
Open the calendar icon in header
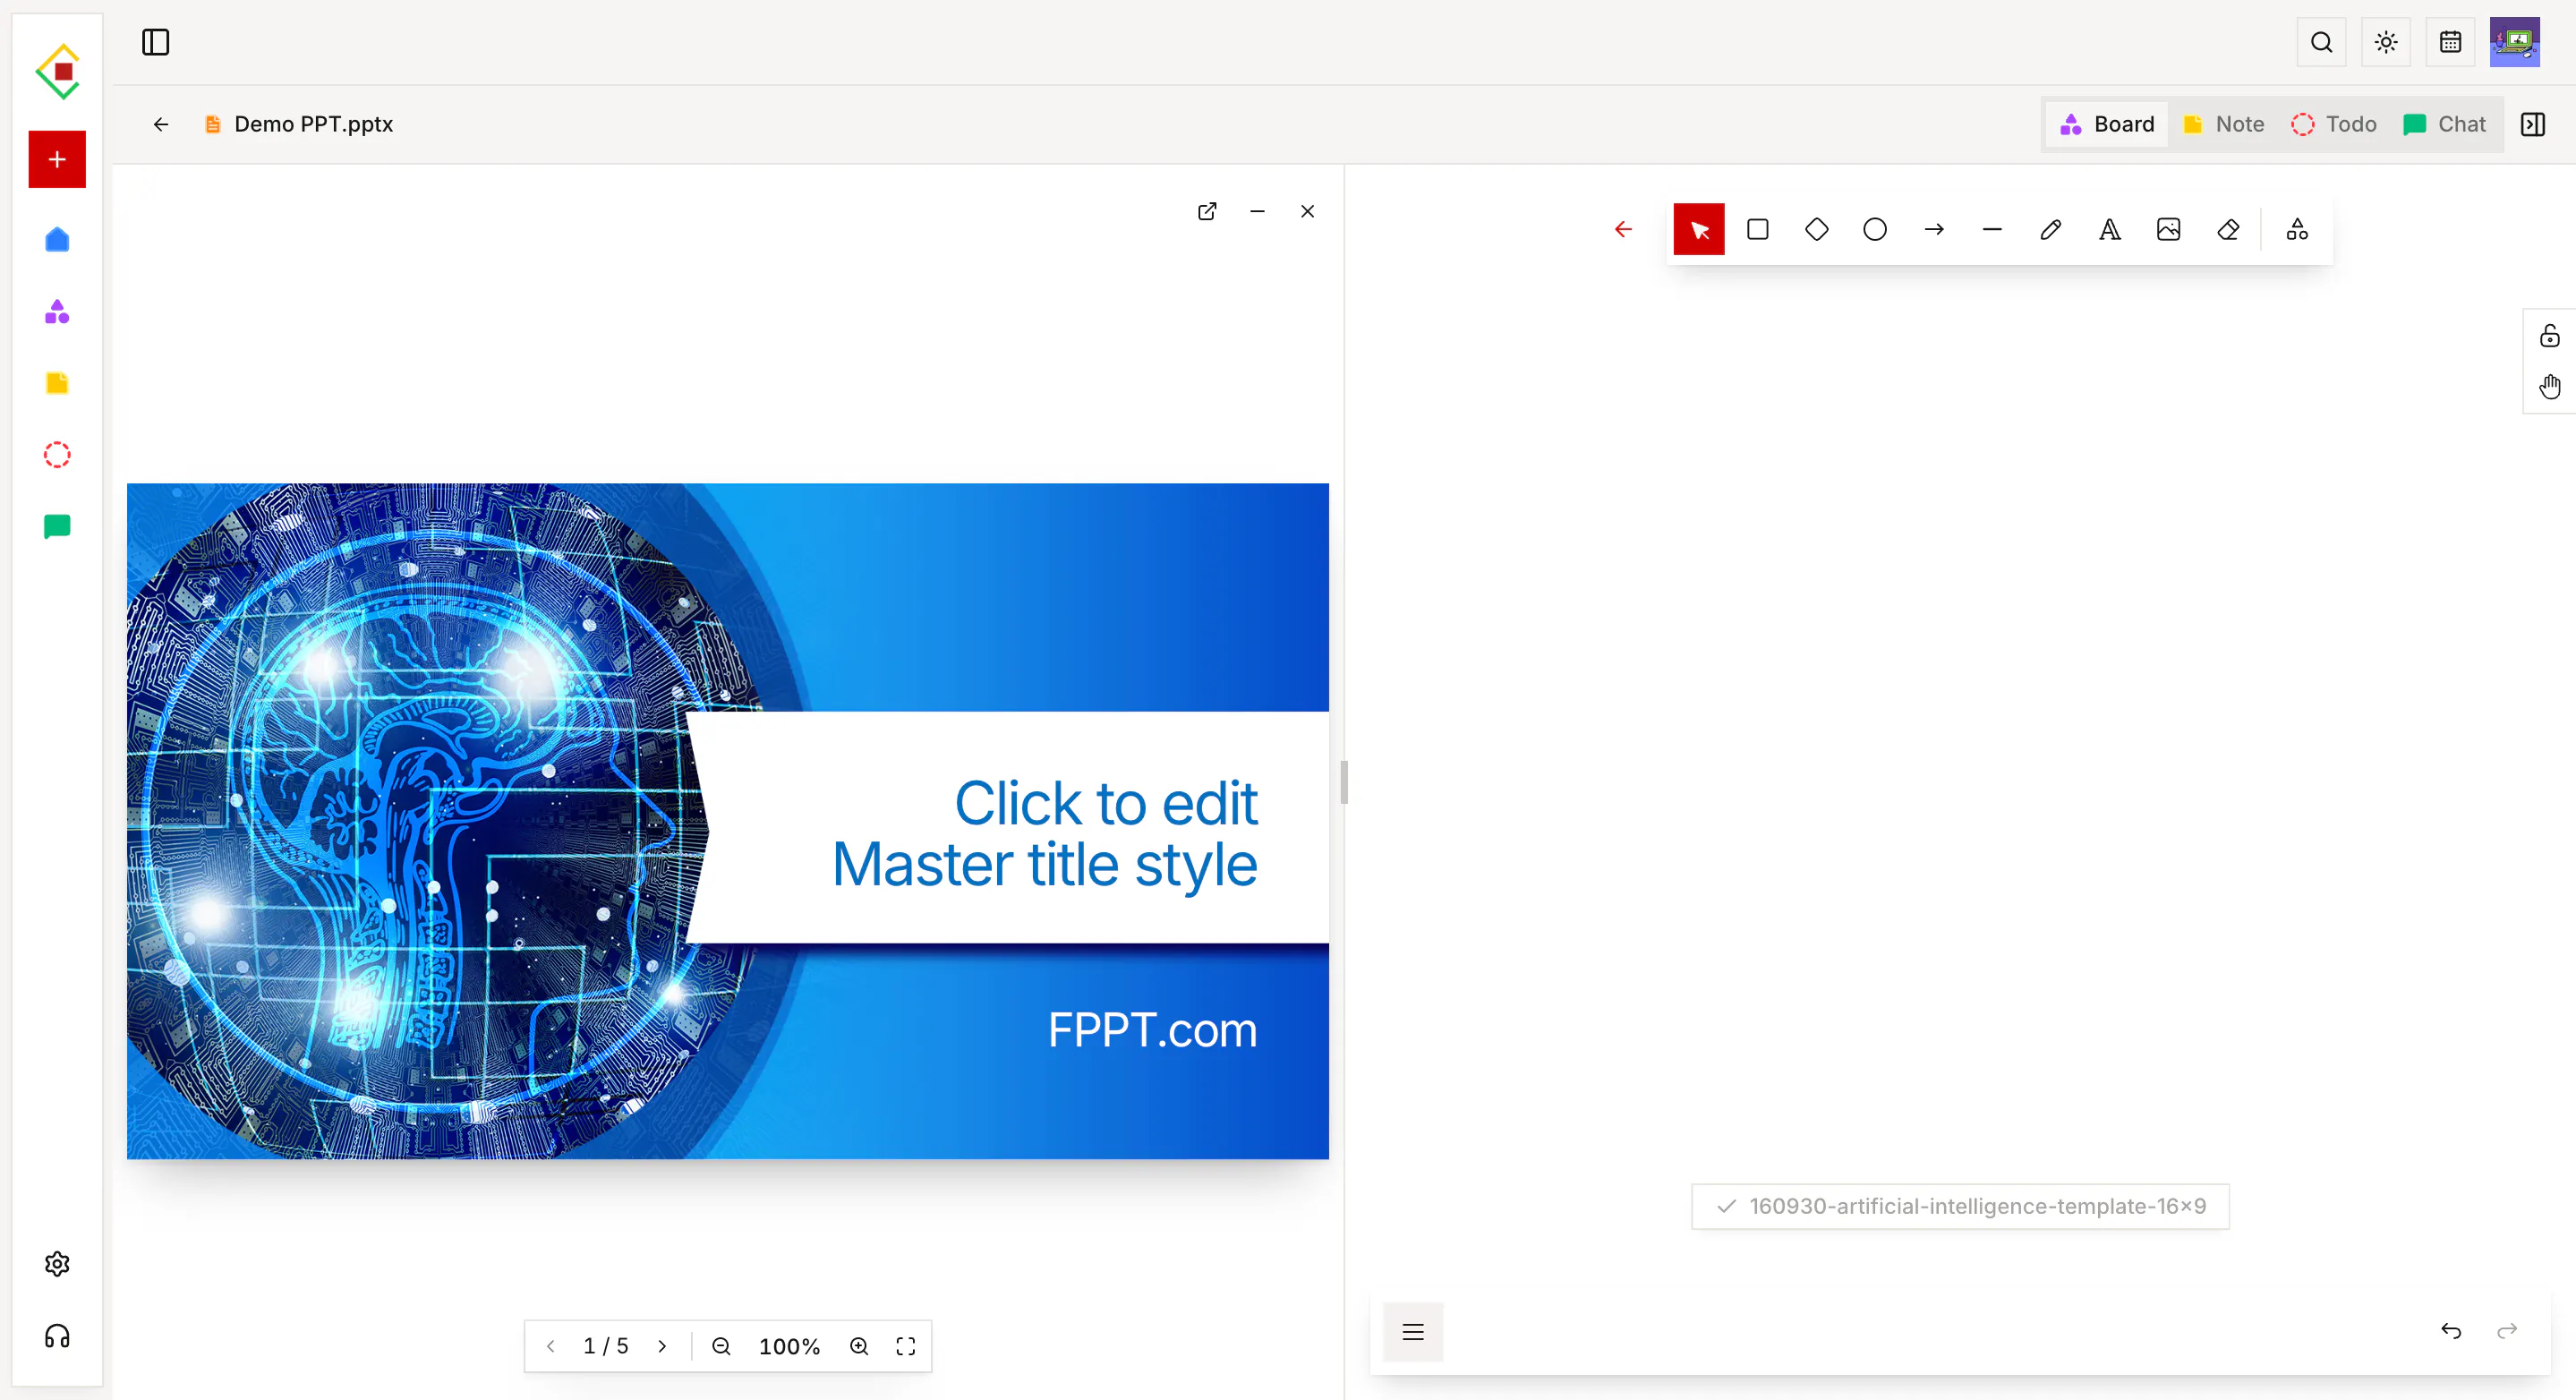pyautogui.click(x=2450, y=42)
